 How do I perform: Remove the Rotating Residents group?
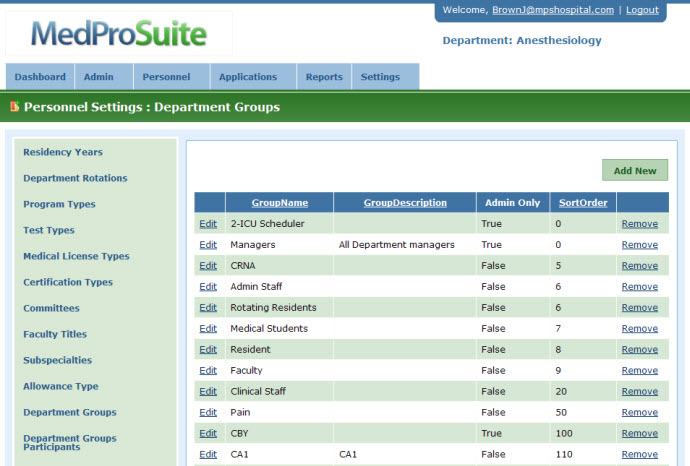(x=640, y=308)
